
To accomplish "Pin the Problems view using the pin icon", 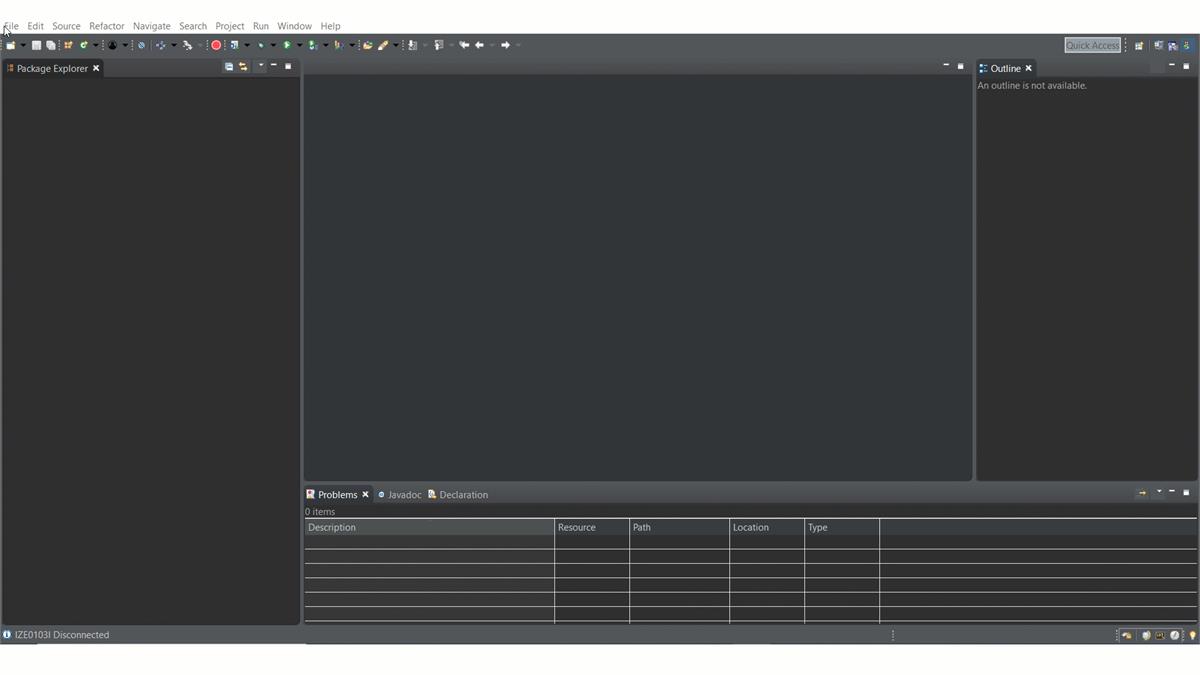I will pyautogui.click(x=1142, y=492).
